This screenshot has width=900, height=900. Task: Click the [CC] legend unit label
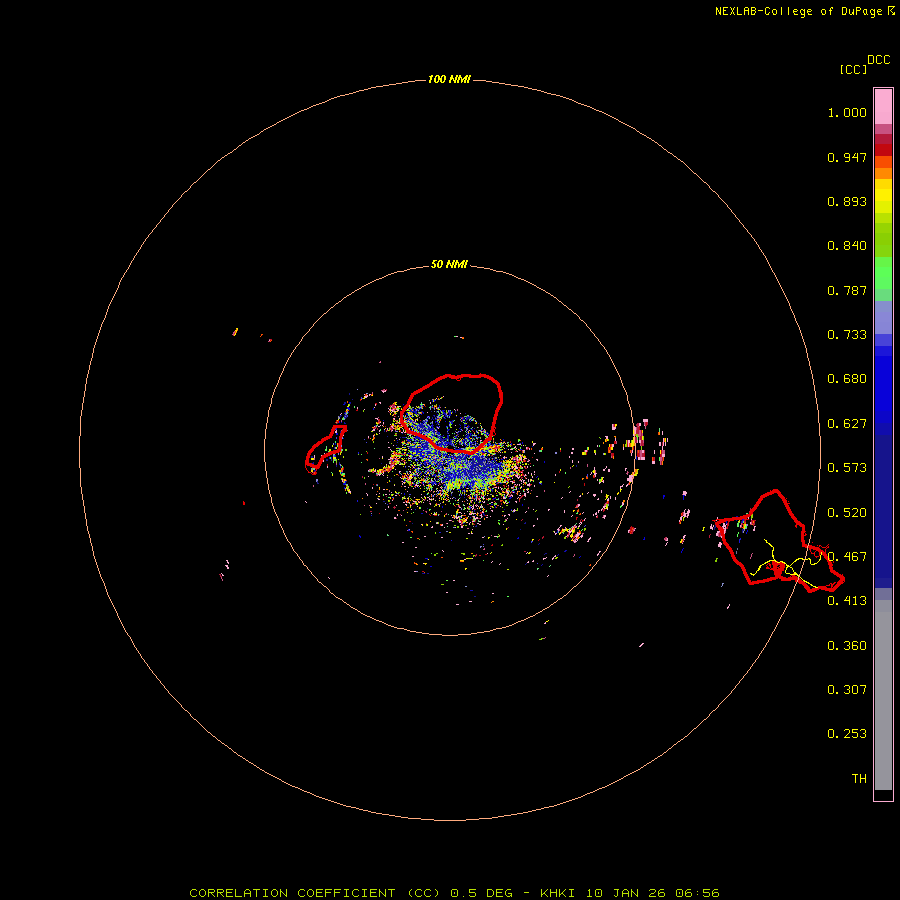pos(853,69)
